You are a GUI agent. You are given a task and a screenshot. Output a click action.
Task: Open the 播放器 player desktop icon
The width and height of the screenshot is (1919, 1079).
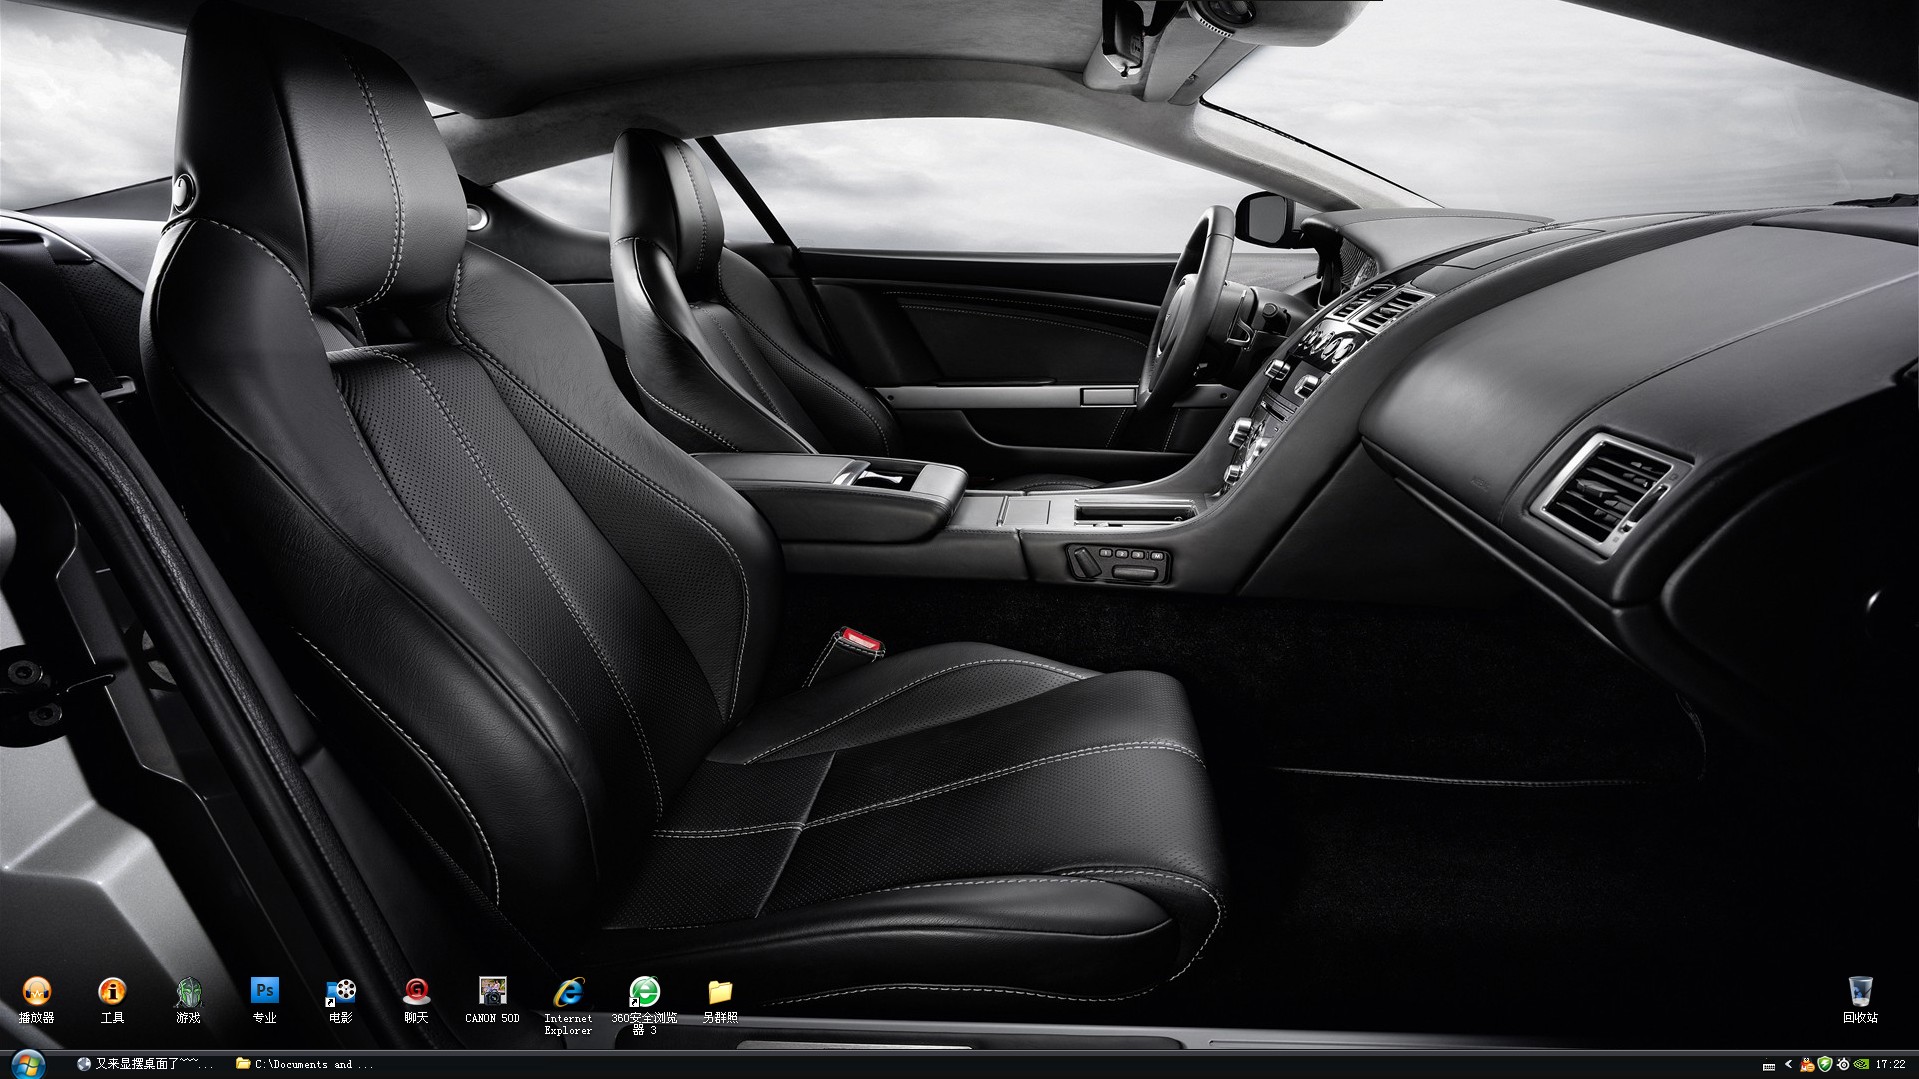point(36,1000)
